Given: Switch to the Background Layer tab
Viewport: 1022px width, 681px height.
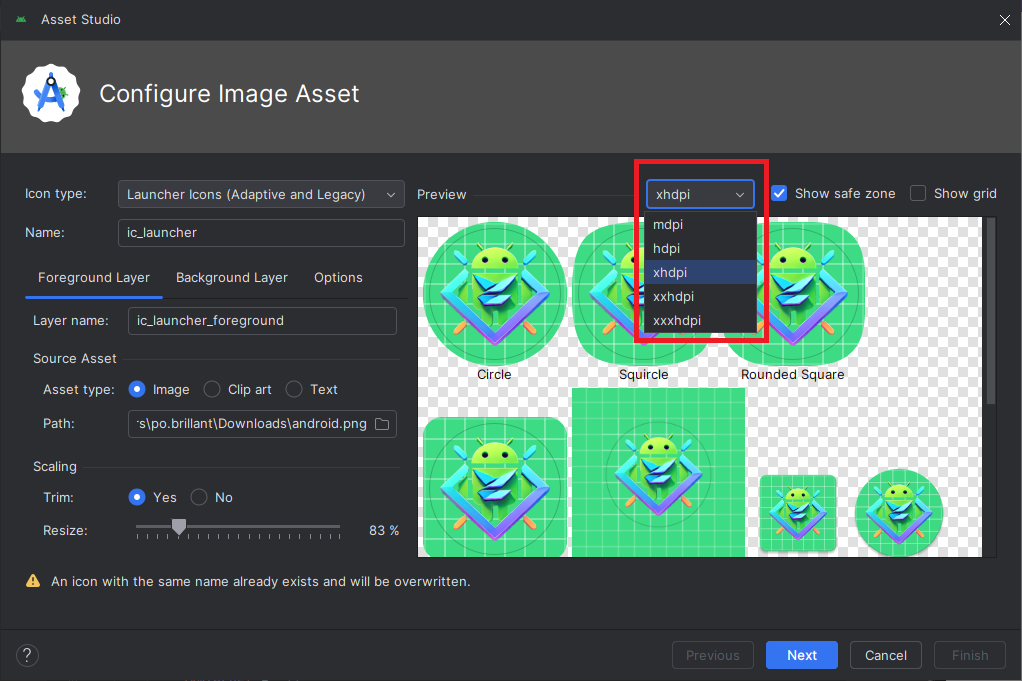Looking at the screenshot, I should click(x=231, y=278).
